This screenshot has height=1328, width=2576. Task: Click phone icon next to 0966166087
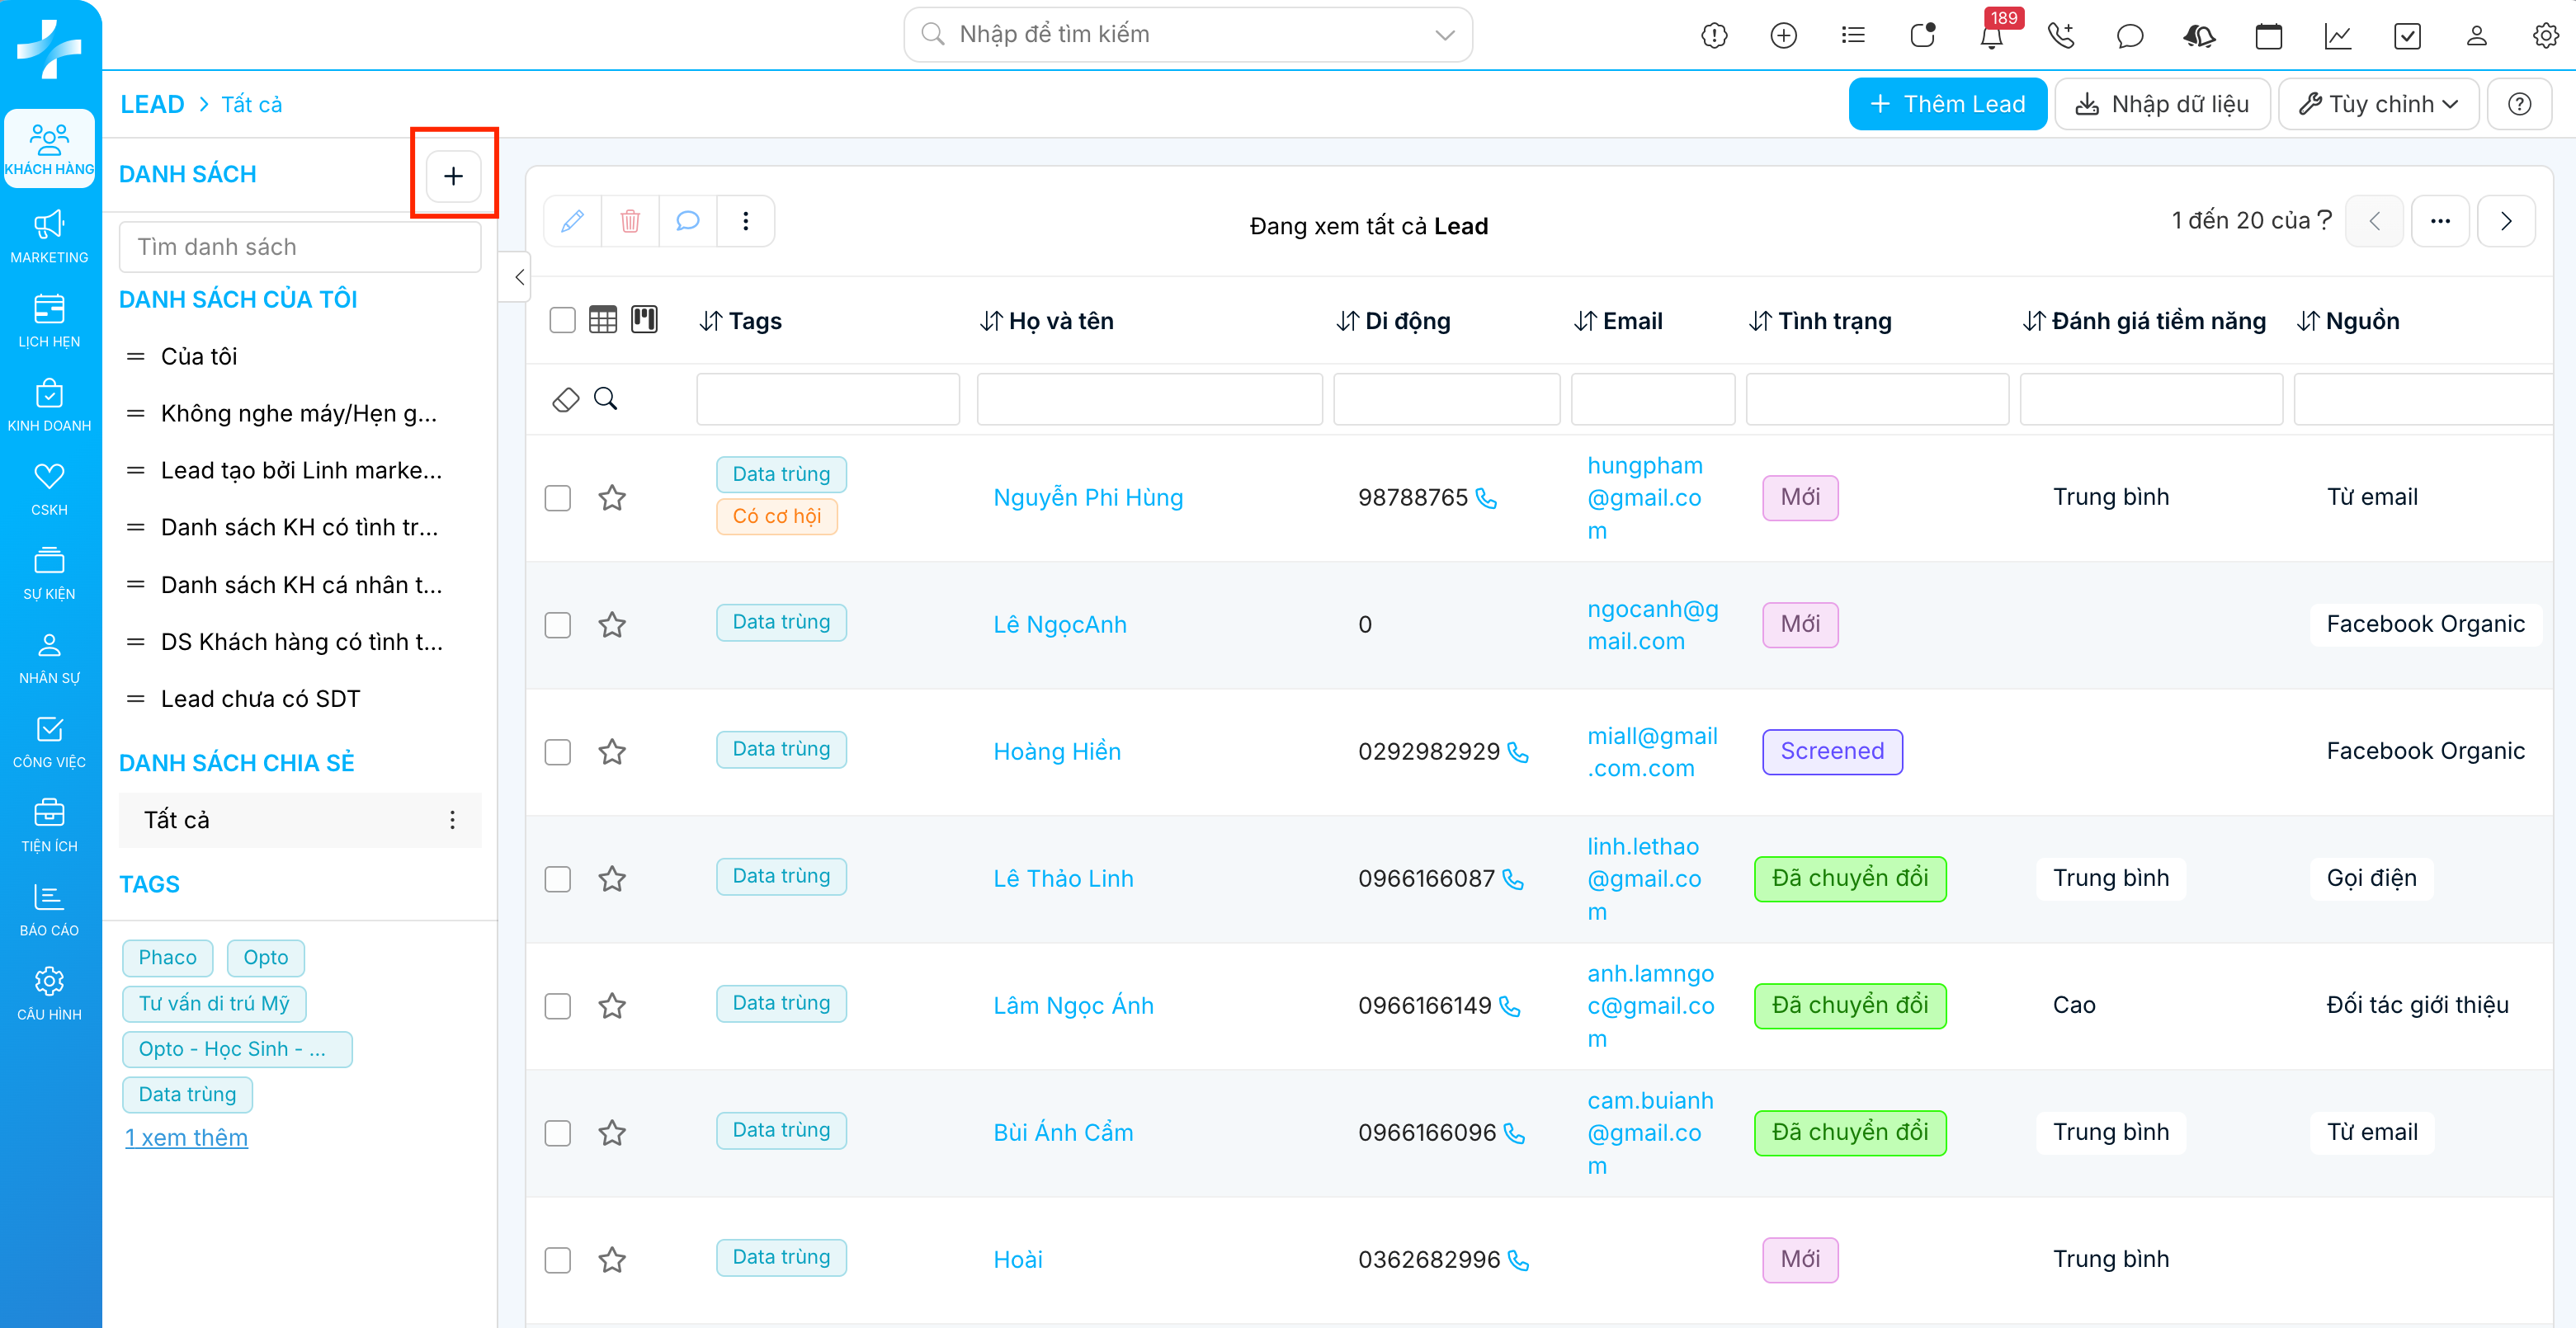pyautogui.click(x=1513, y=879)
